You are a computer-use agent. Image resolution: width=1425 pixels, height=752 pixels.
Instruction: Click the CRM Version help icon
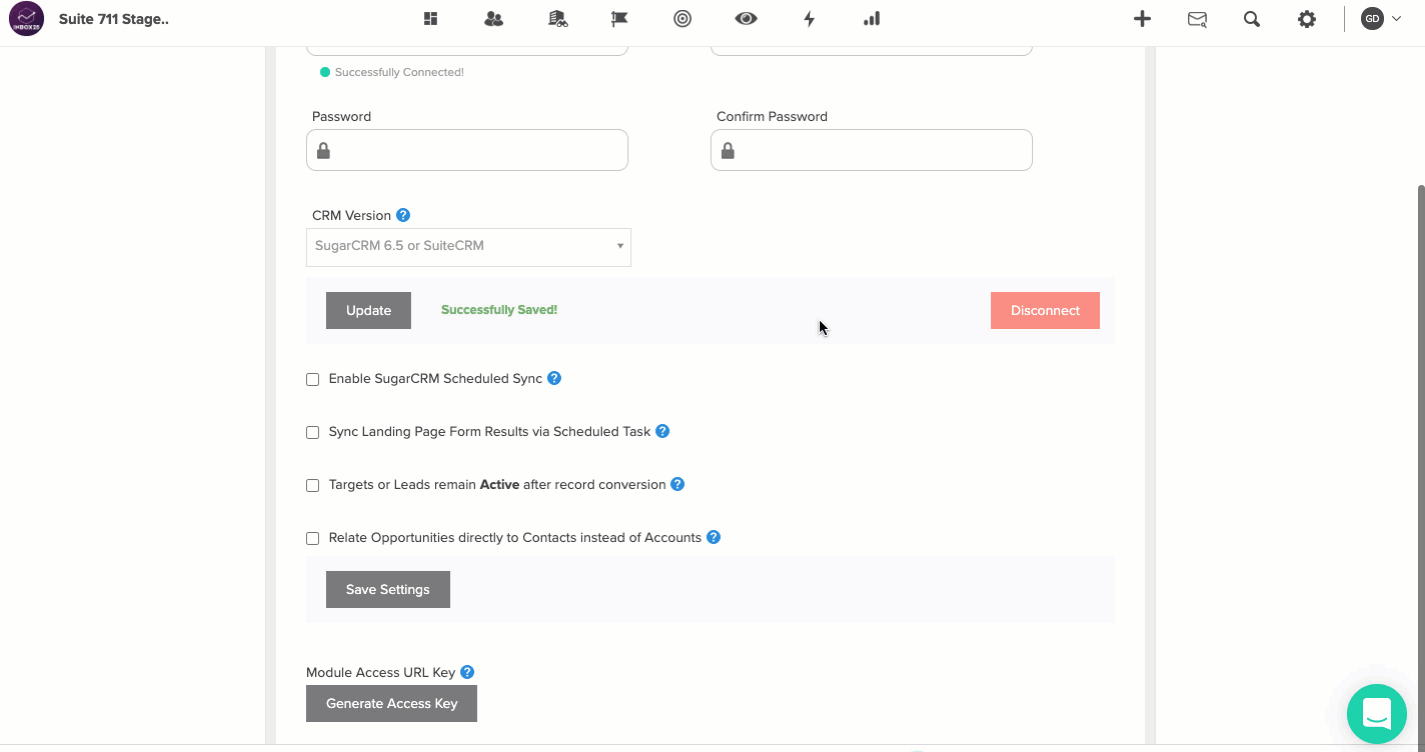coord(403,215)
